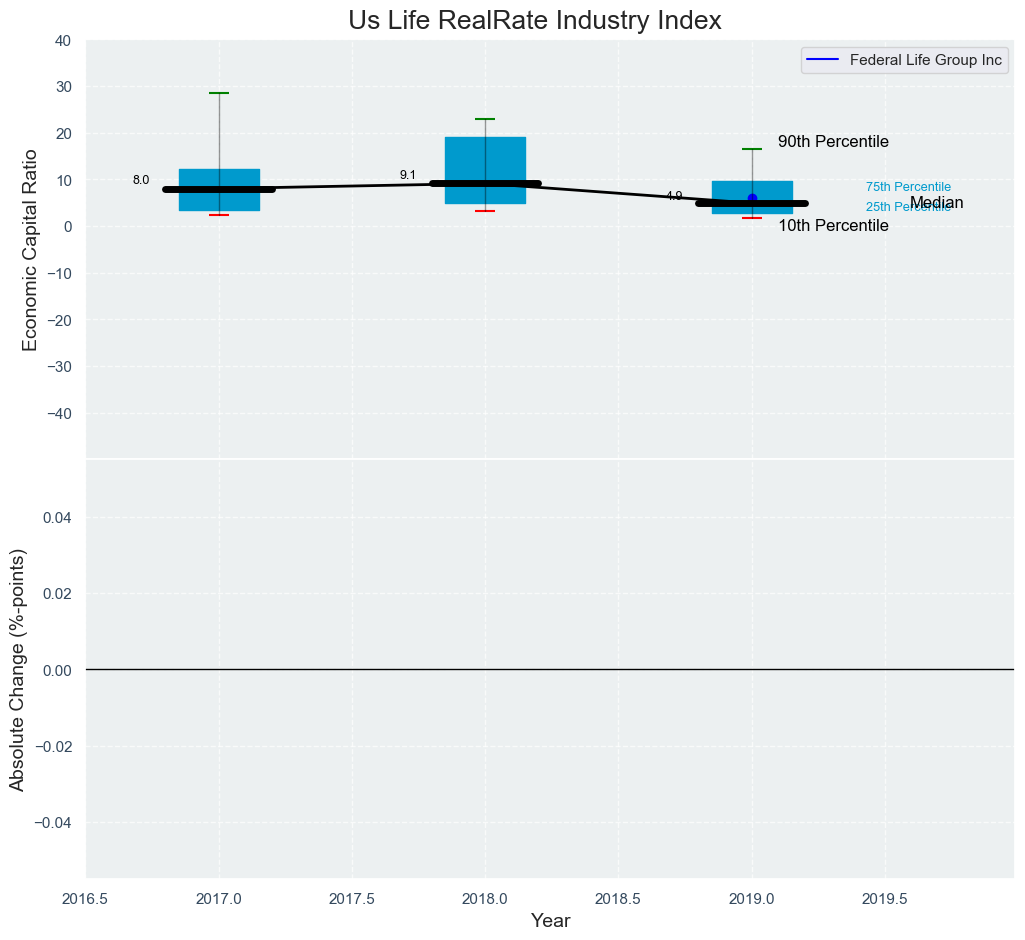1025x940 pixels.
Task: Select the thick black median bar for 2018
Action: 485,184
